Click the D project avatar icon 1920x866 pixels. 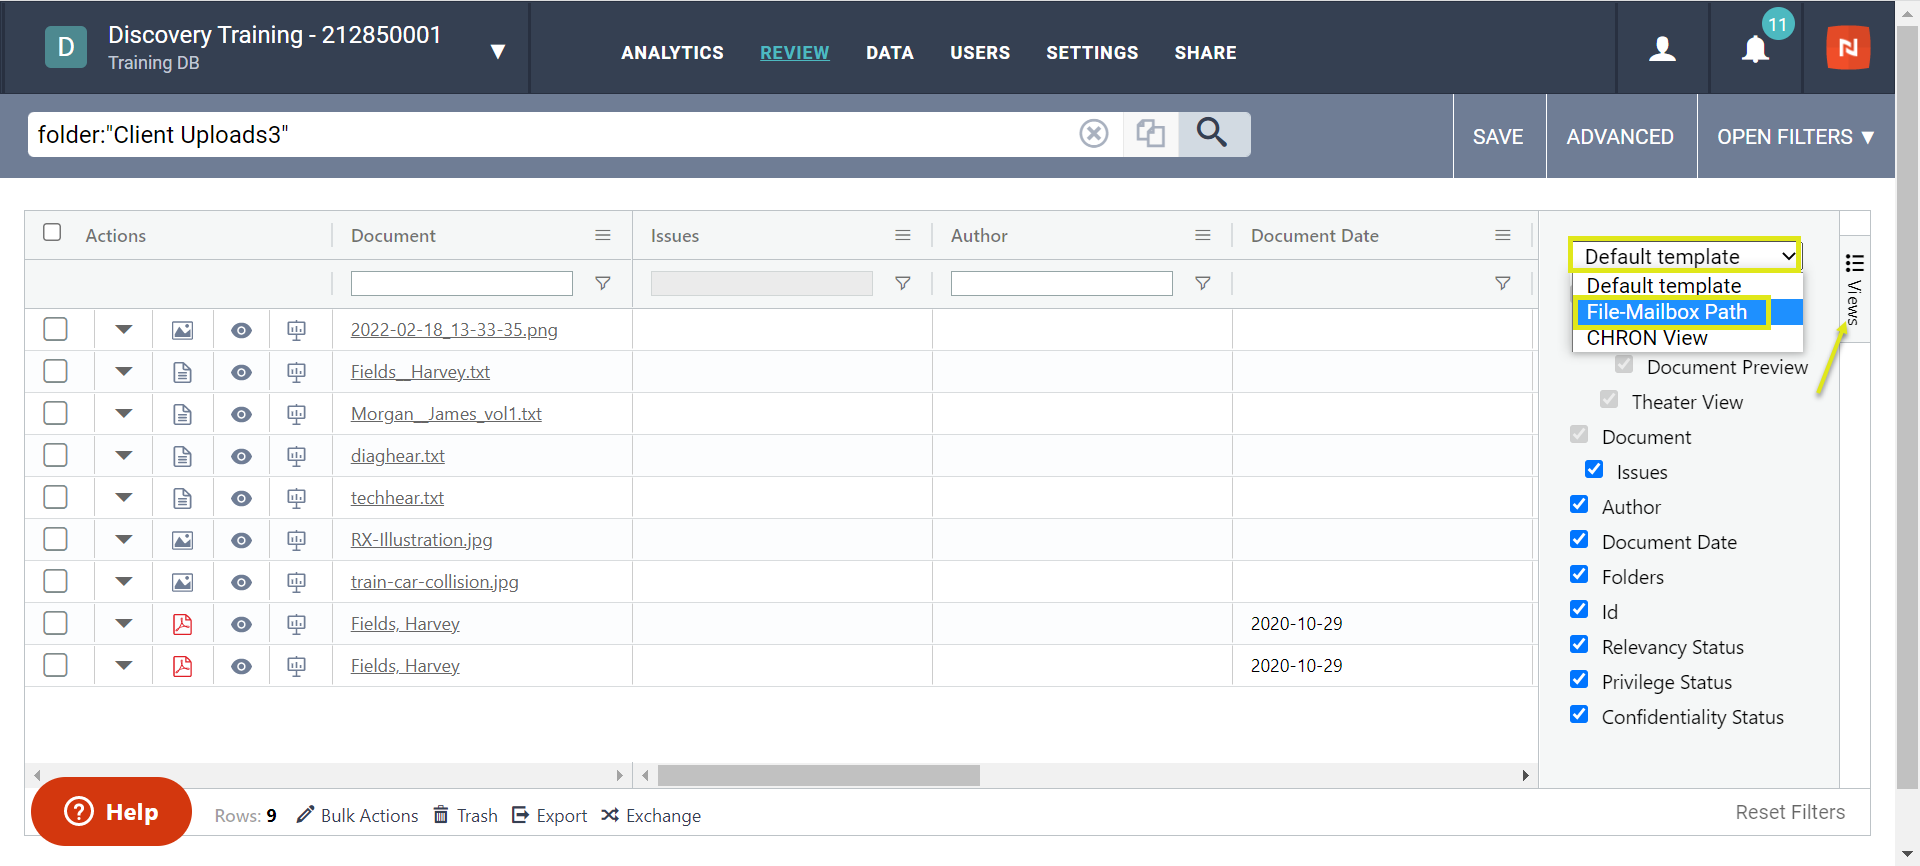(66, 47)
